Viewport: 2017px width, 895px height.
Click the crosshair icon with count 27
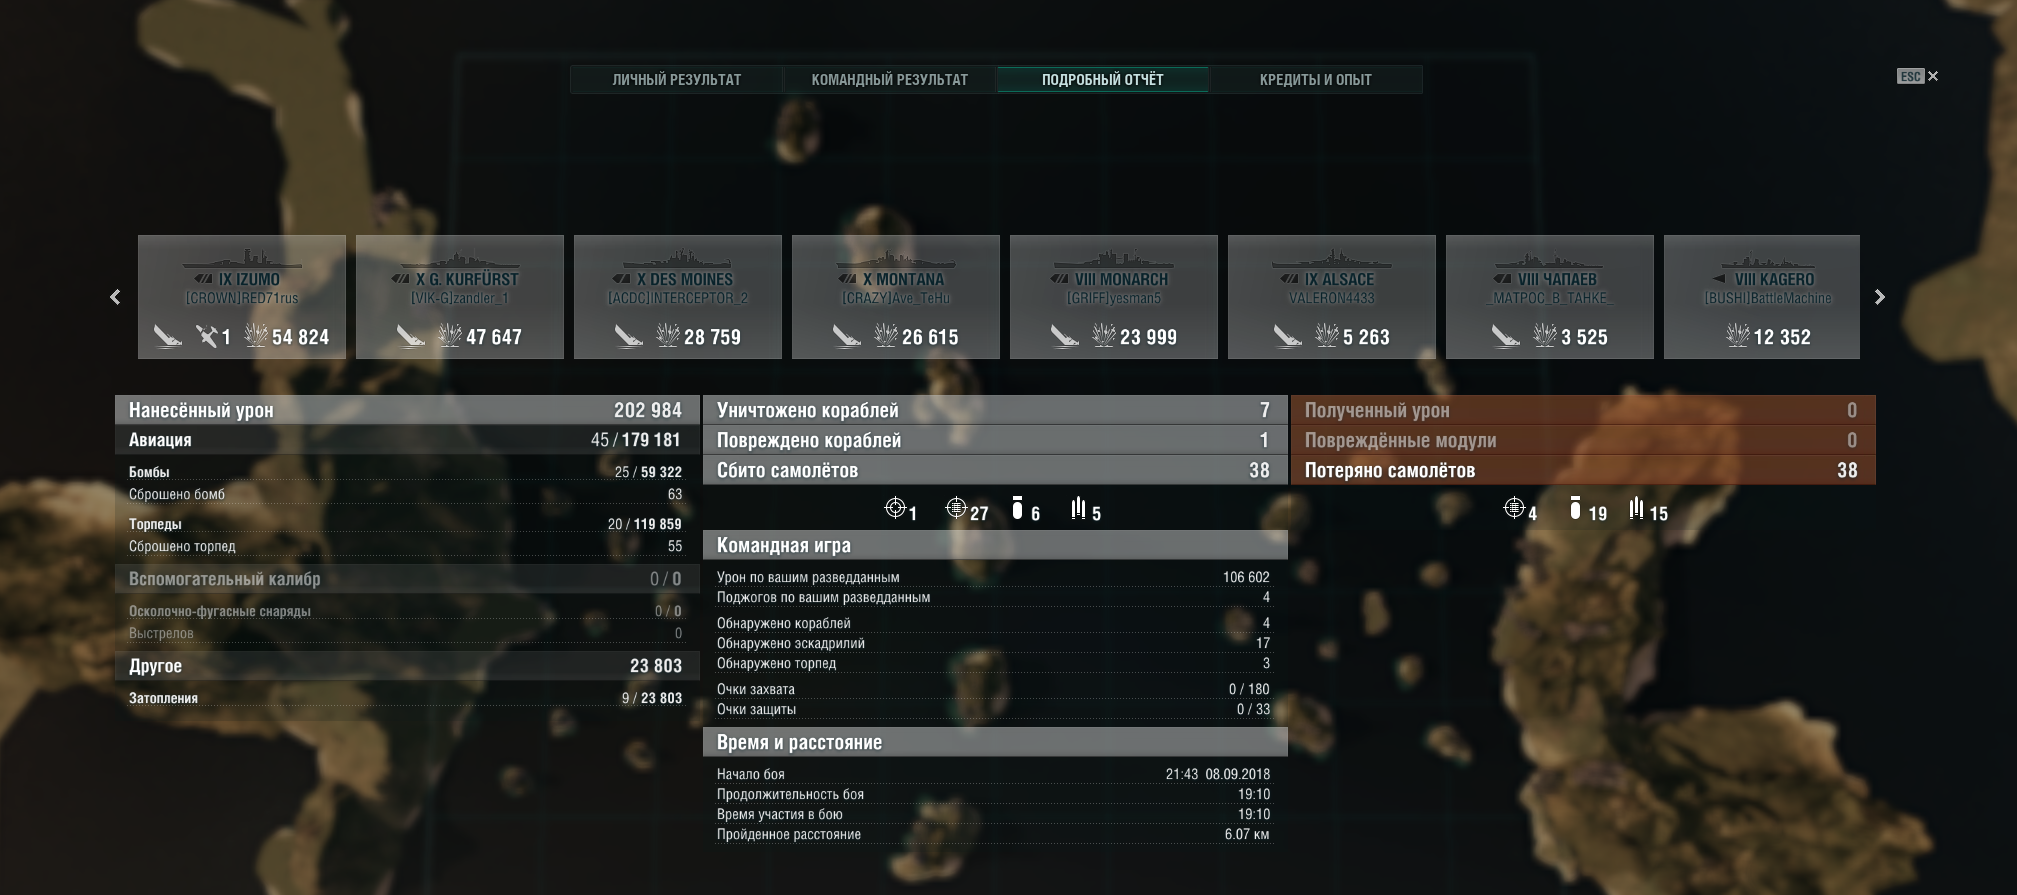956,509
